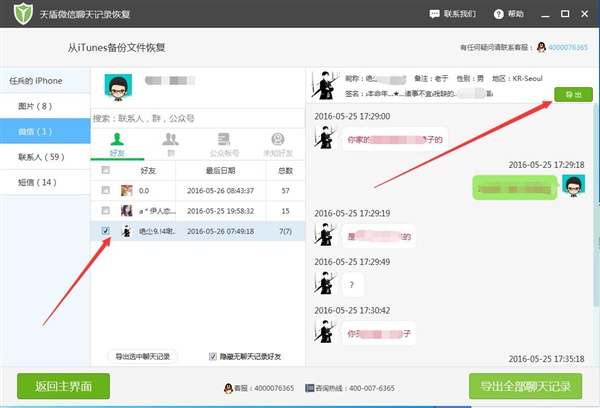Image resolution: width=600 pixels, height=408 pixels.
Task: Click the sender avatar beside green message
Action: coord(573,186)
